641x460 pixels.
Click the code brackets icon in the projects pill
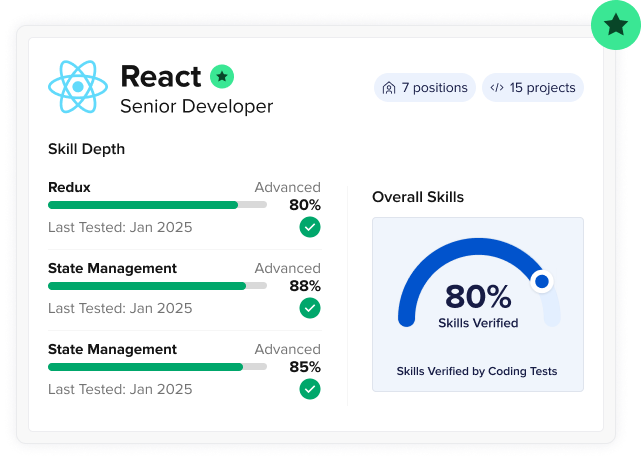tap(497, 88)
